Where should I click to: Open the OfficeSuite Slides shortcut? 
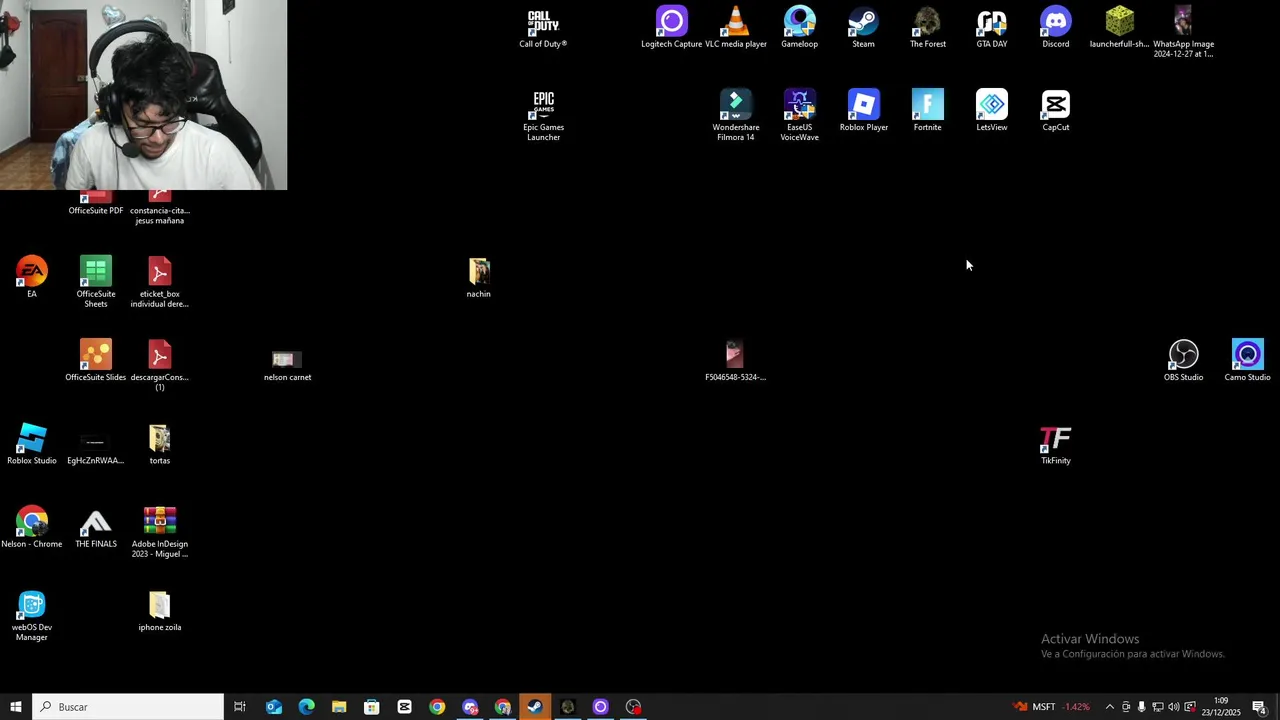(x=96, y=360)
